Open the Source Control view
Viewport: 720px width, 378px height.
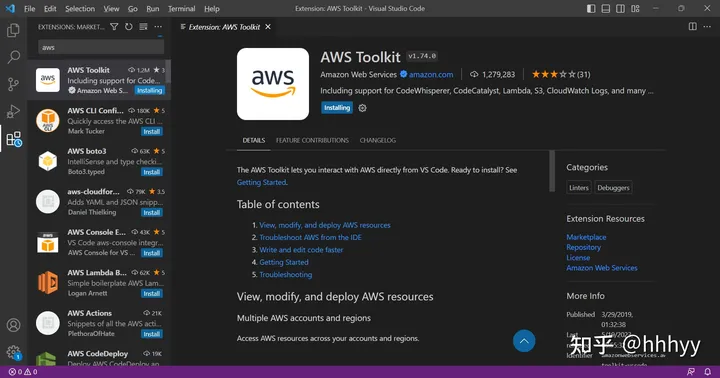(13, 84)
